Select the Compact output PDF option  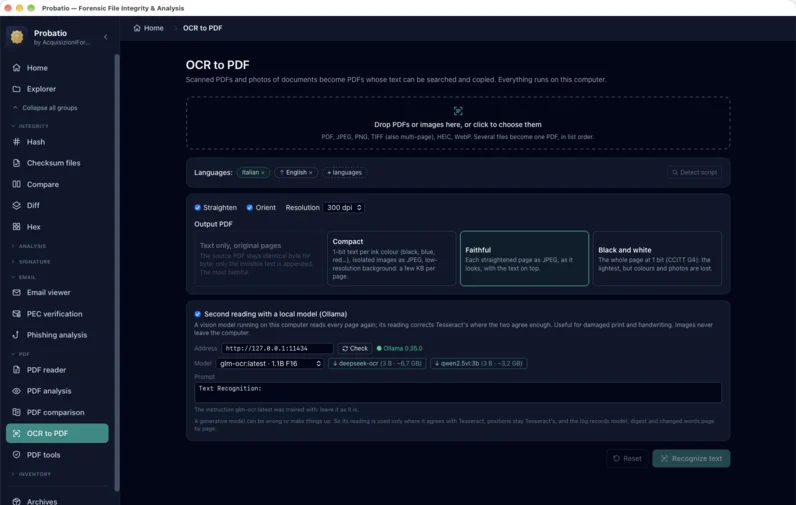[391, 258]
